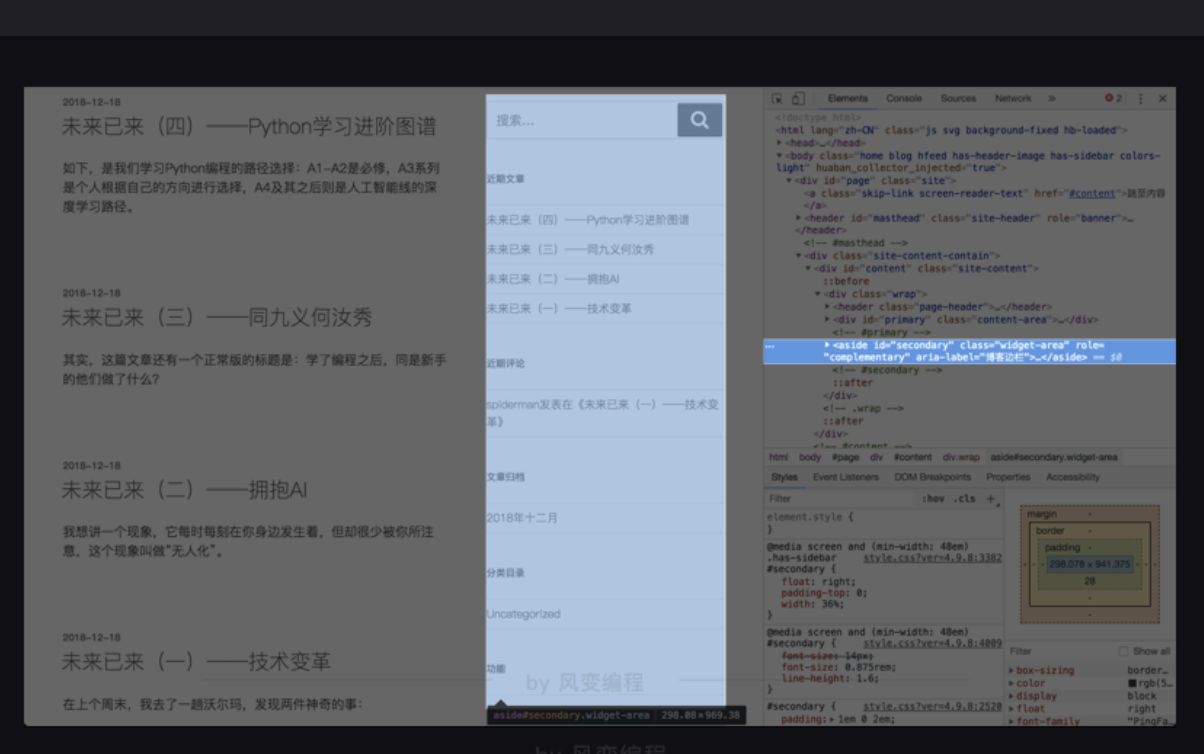Open the Event Listeners panel tab
This screenshot has width=1204, height=754.
(x=845, y=476)
